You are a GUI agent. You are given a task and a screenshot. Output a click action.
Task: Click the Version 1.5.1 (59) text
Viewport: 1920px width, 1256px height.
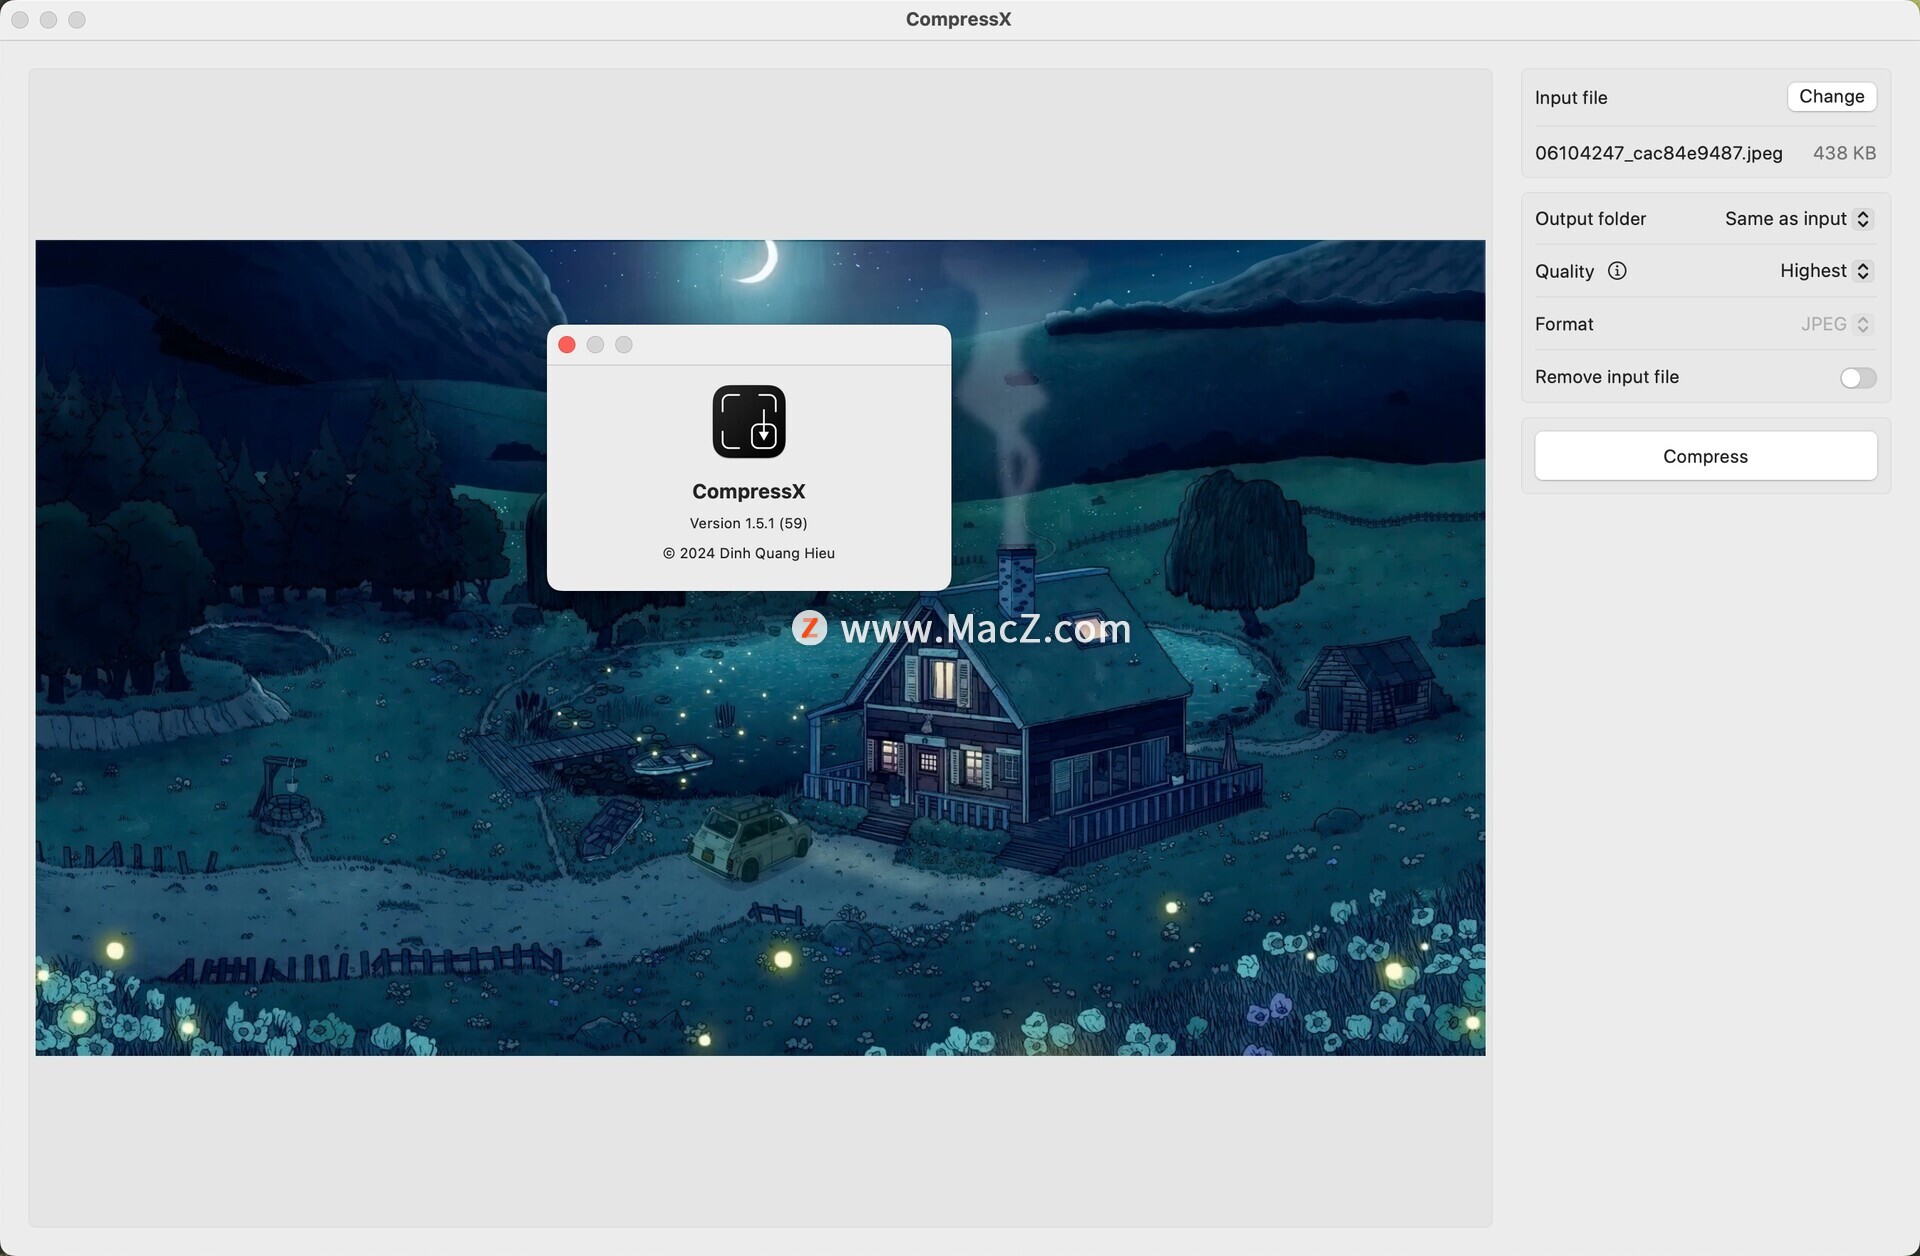748,523
